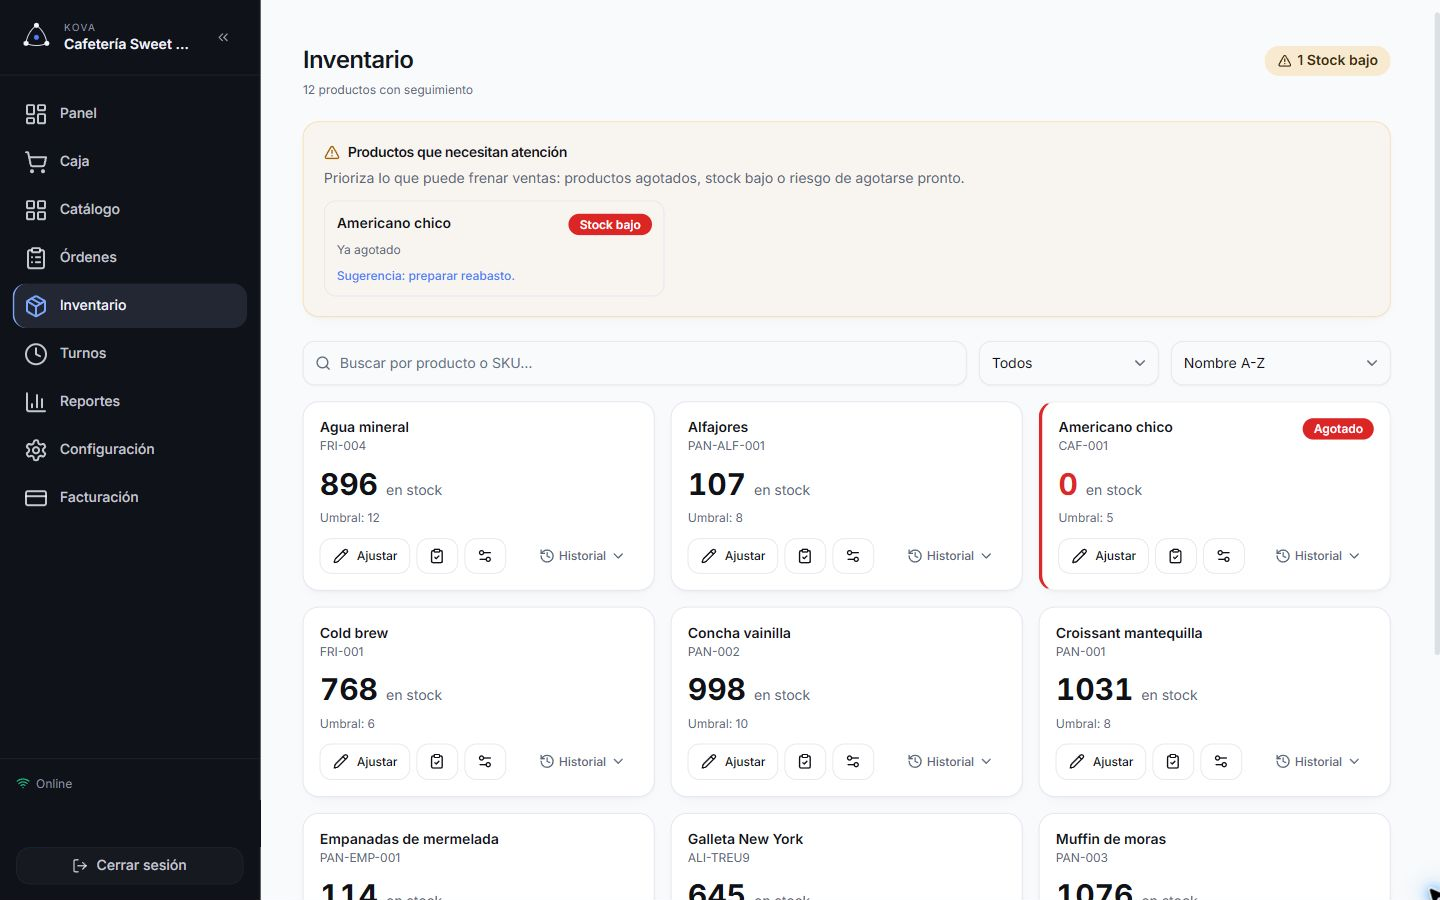
Task: Open the Nombre A-Z sort dropdown
Action: click(1280, 363)
